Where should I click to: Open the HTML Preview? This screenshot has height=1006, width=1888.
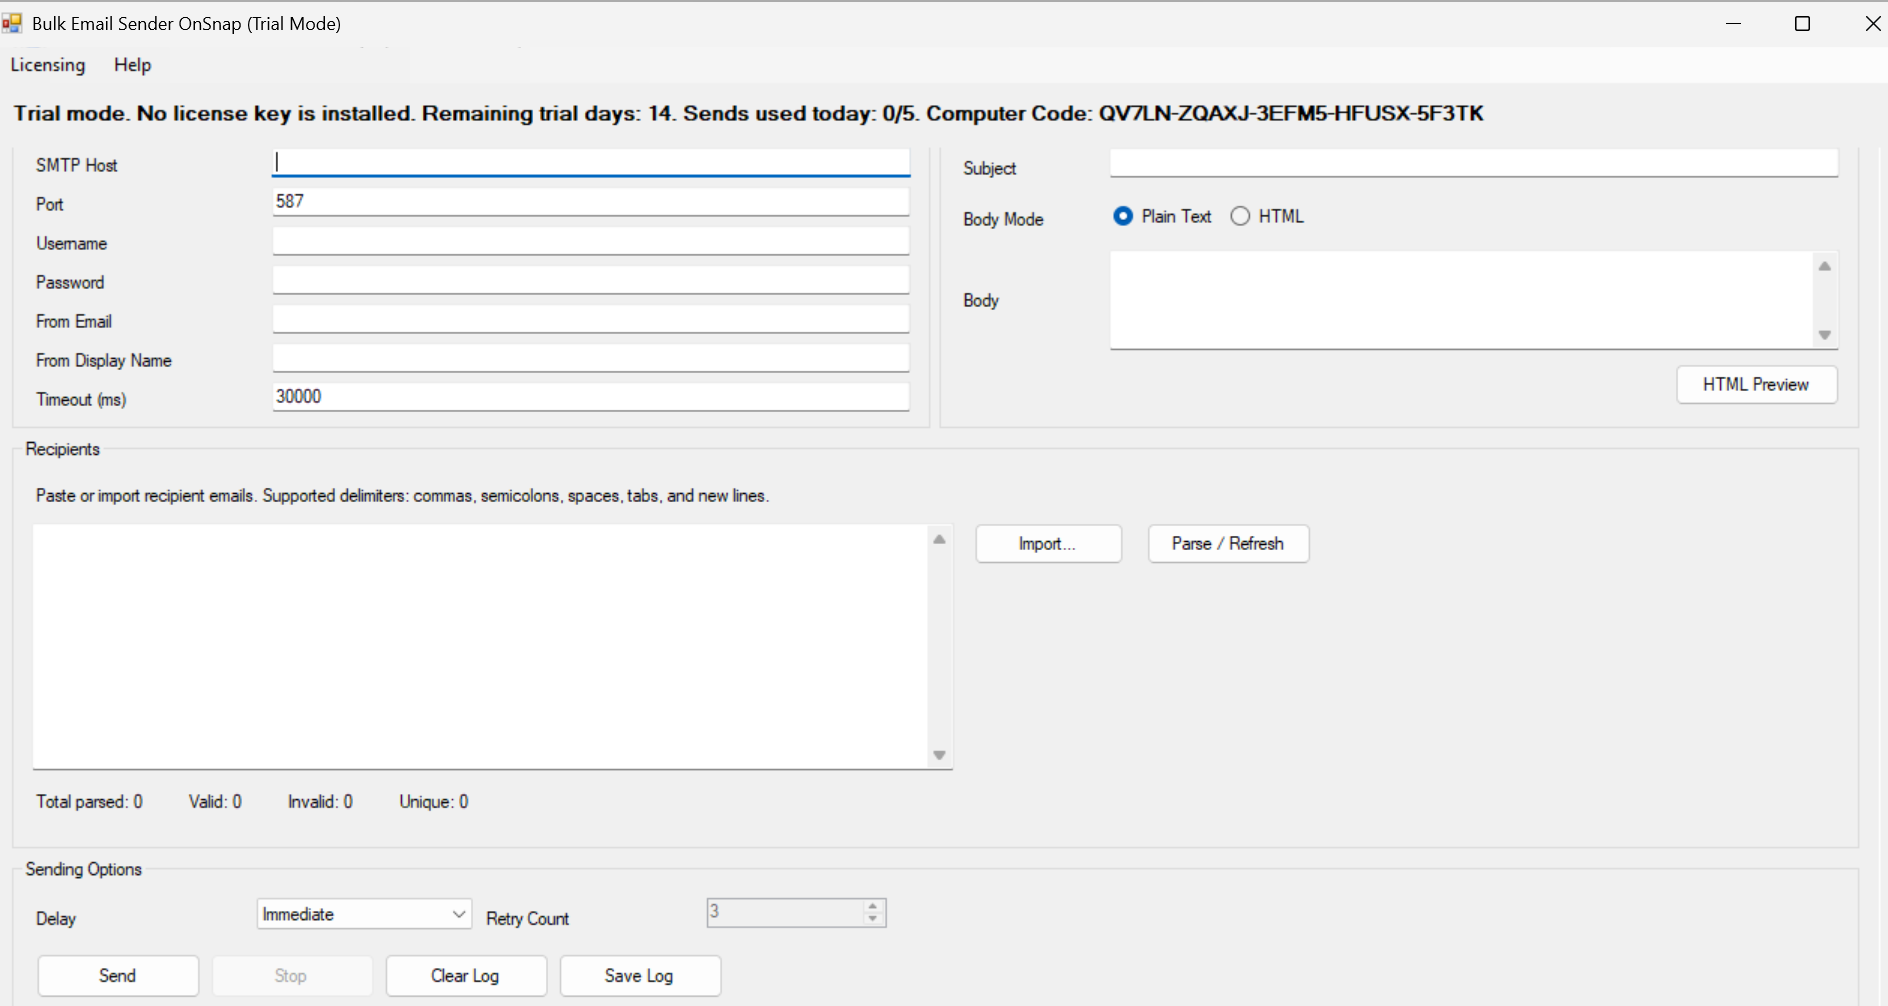pos(1756,384)
